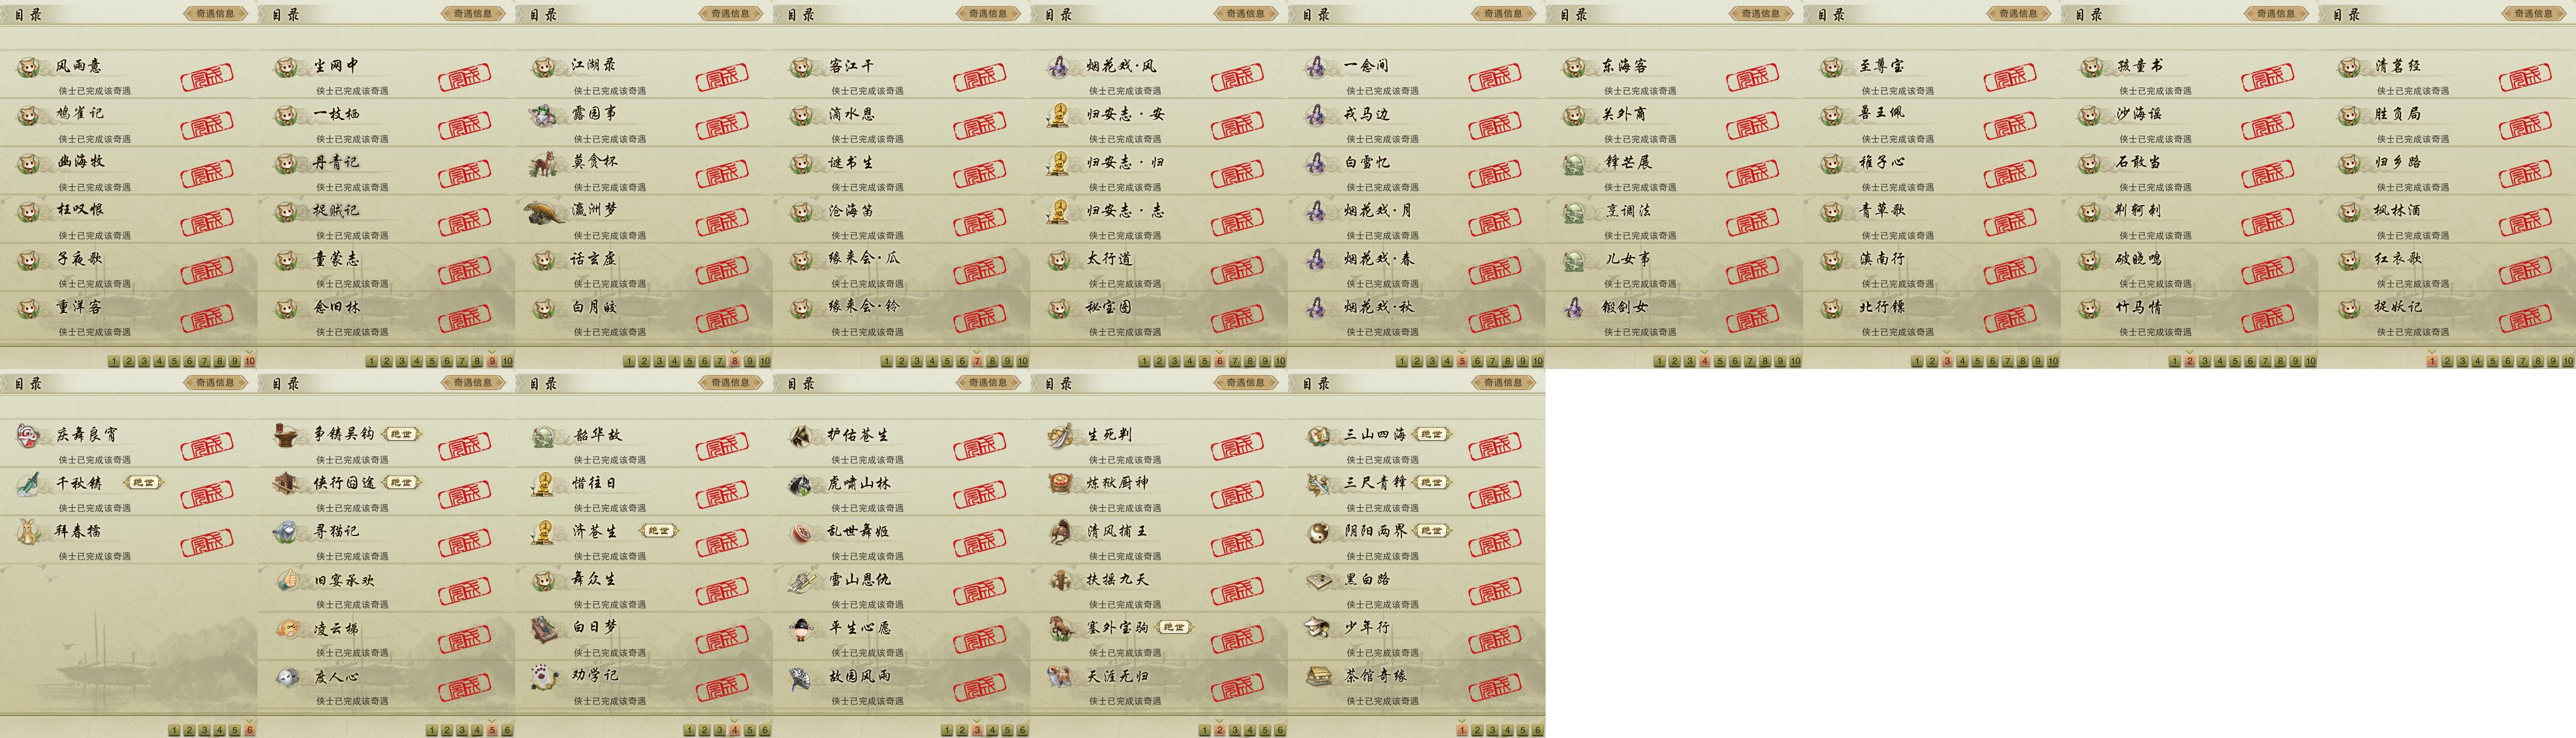
Task: Click the 绝世 badge next to 千秋铸
Action: point(144,483)
